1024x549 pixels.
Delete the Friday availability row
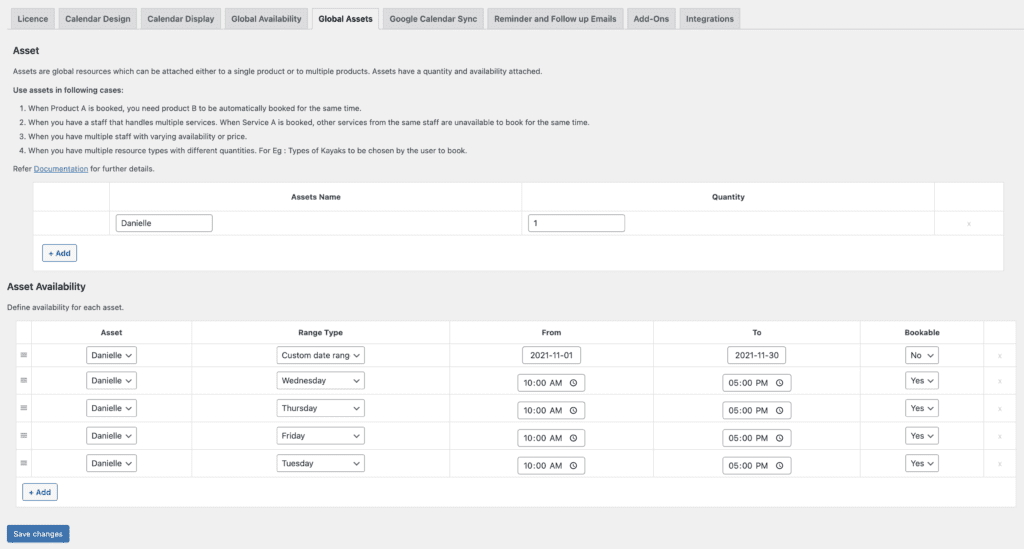pos(999,437)
